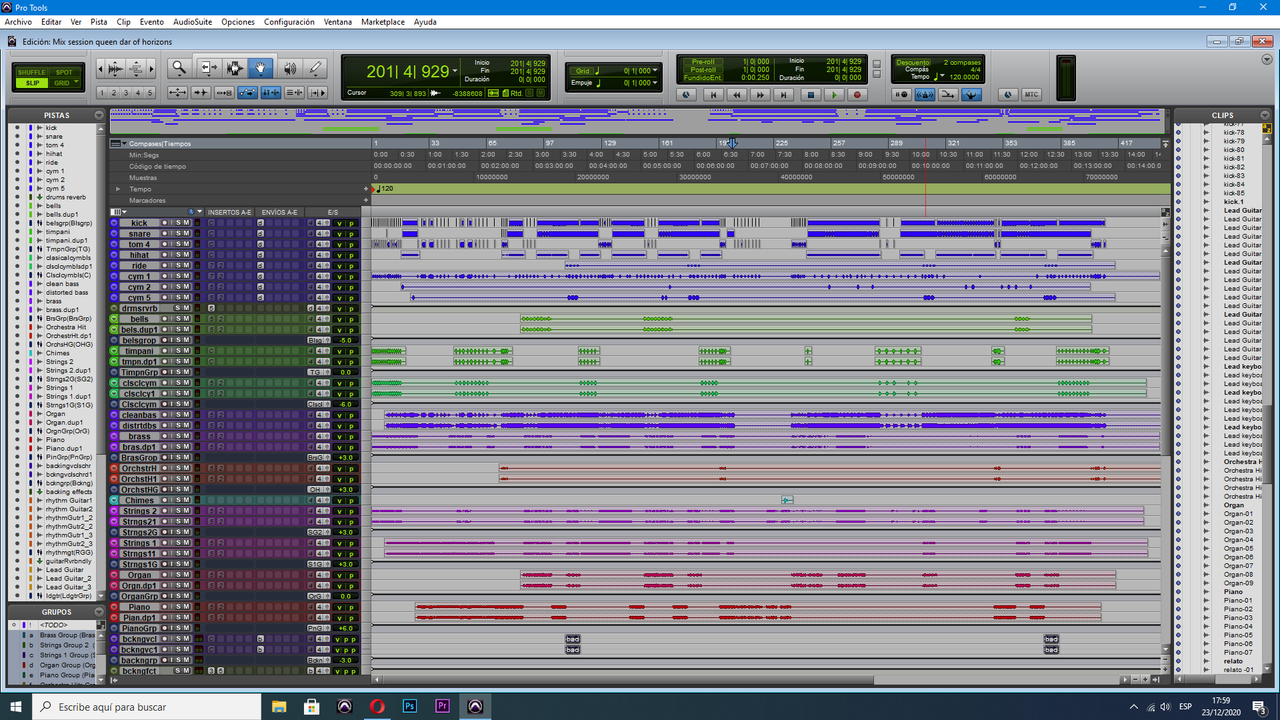Open the Clip menu
This screenshot has height=720, width=1280.
pos(124,21)
